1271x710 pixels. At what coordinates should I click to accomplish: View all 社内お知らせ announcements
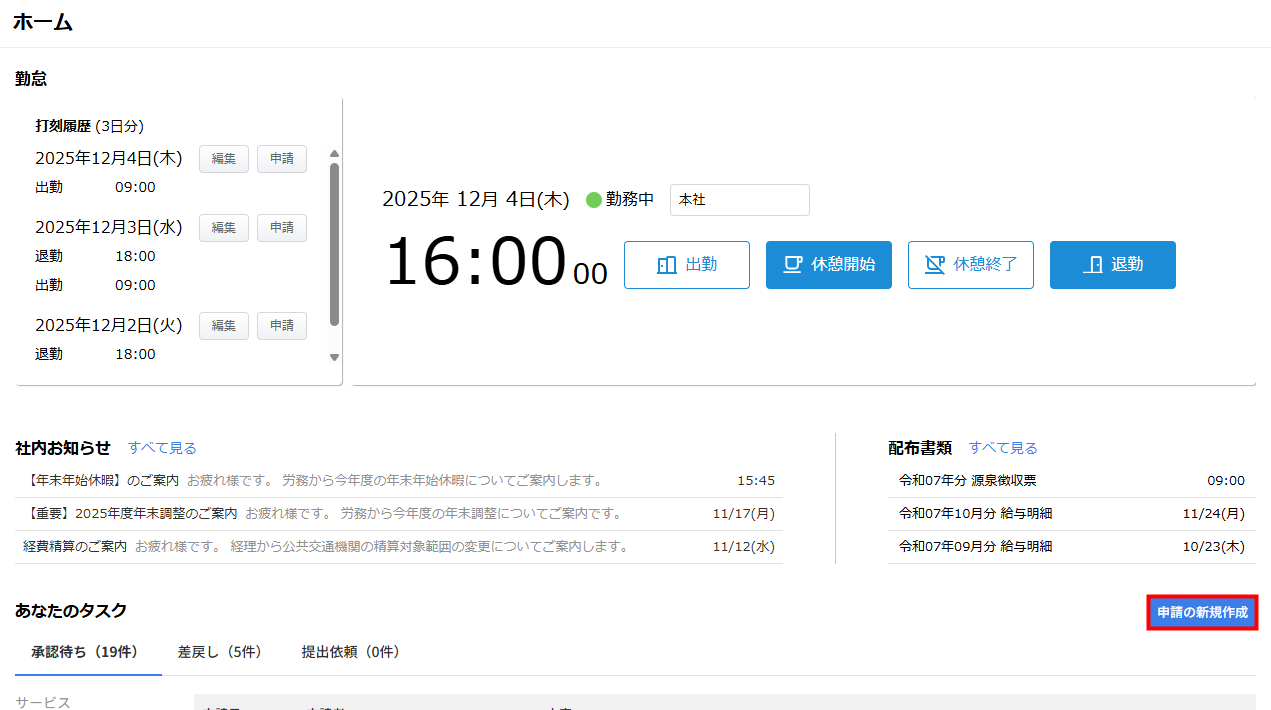point(162,448)
